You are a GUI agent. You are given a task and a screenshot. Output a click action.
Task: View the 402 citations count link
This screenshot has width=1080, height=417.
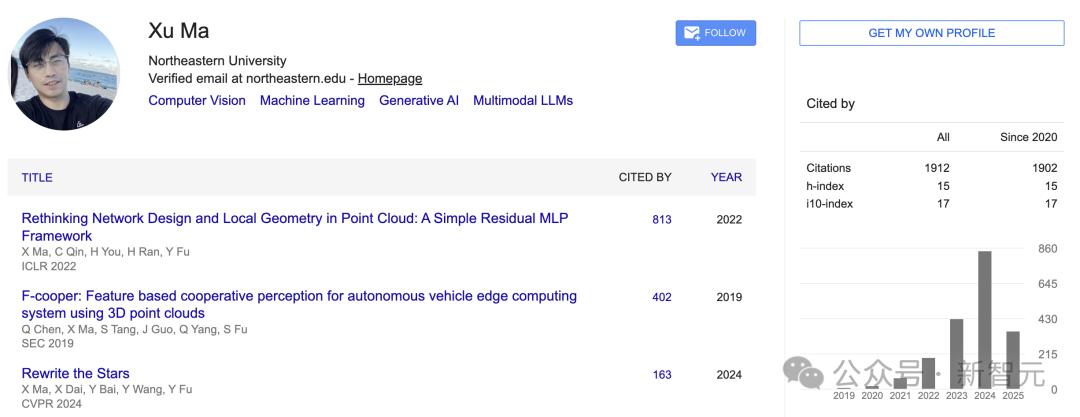click(662, 297)
